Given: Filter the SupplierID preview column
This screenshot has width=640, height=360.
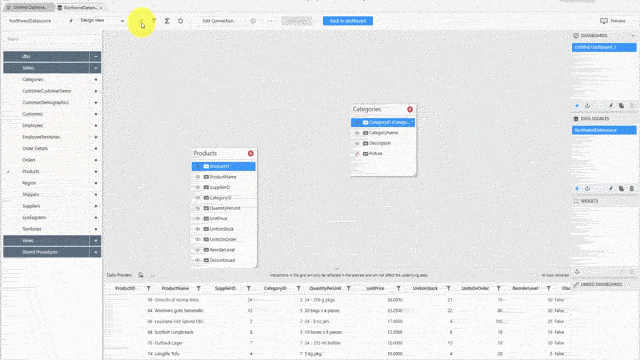Looking at the screenshot, I should click(249, 288).
